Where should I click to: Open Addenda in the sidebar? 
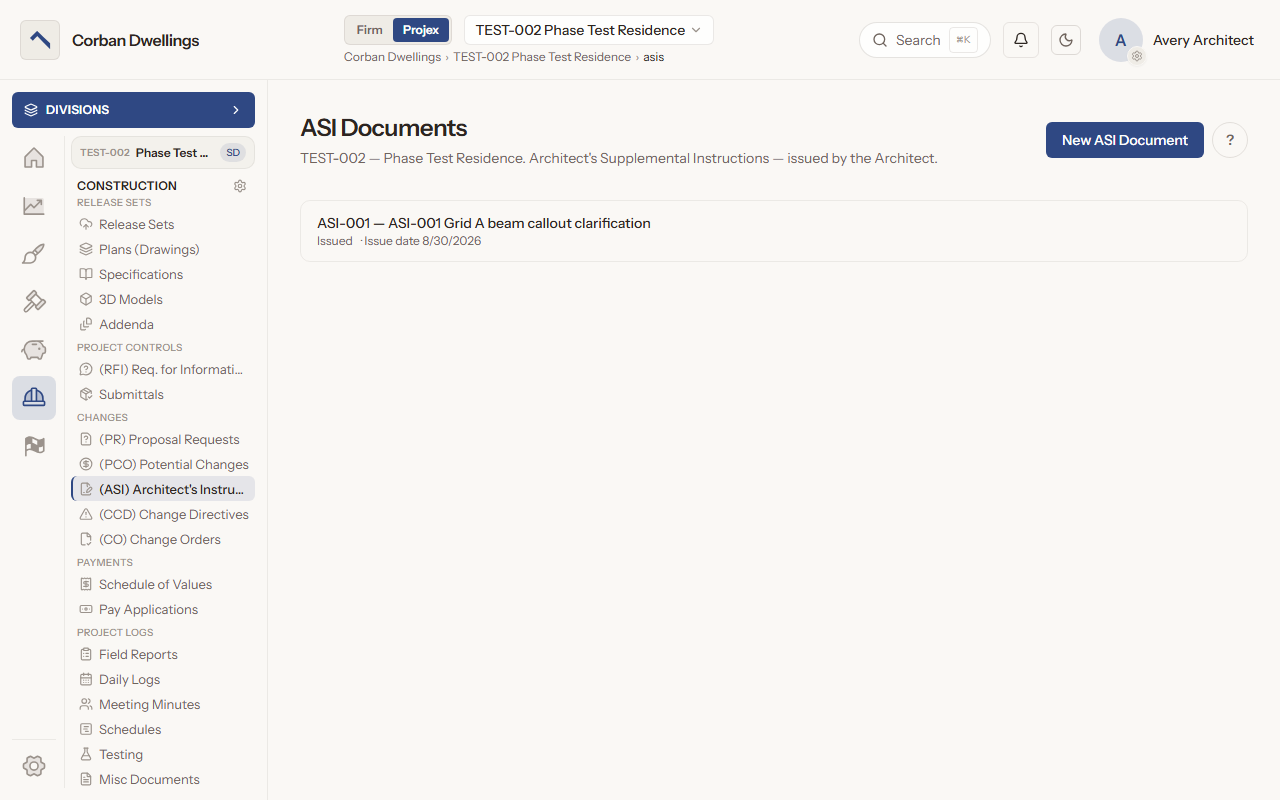[163, 325]
